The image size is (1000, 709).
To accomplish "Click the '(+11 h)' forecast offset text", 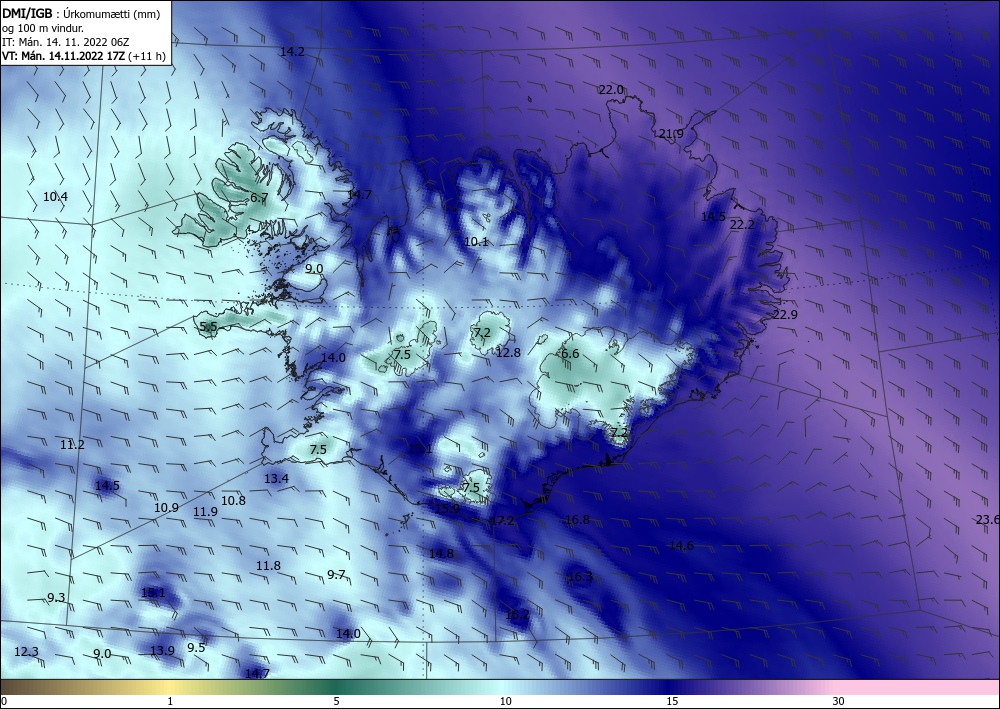I will tap(147, 56).
